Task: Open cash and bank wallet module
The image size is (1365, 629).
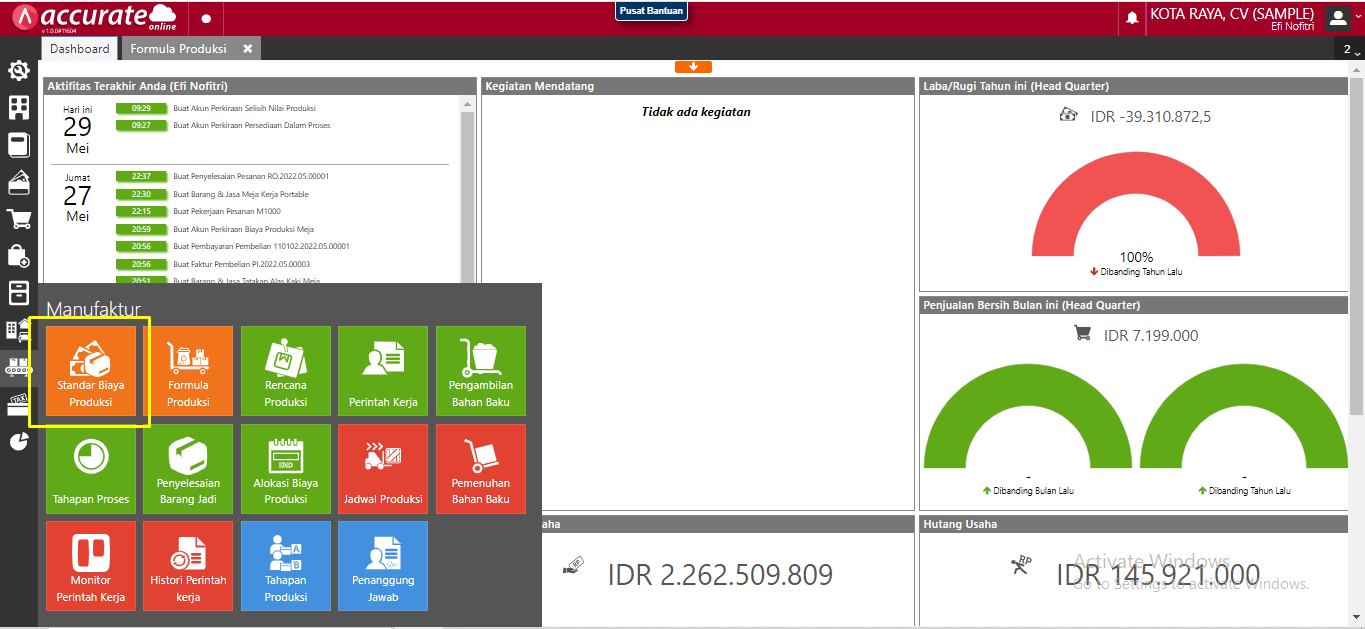Action: 19,182
